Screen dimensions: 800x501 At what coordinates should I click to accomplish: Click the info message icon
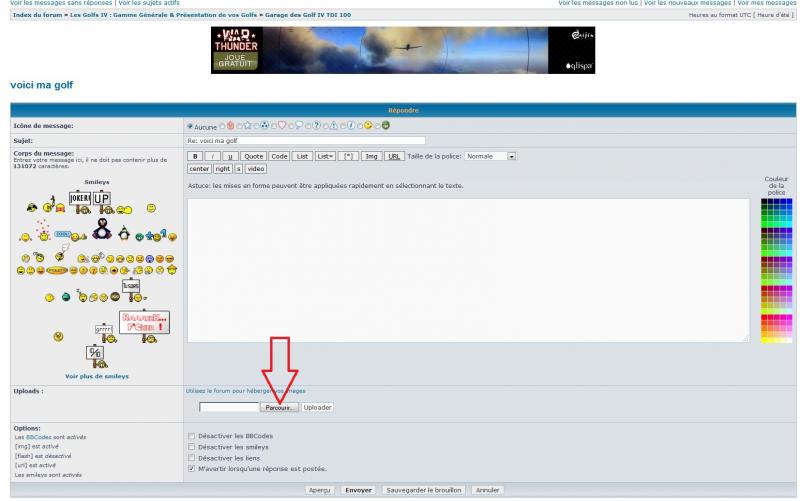click(351, 126)
